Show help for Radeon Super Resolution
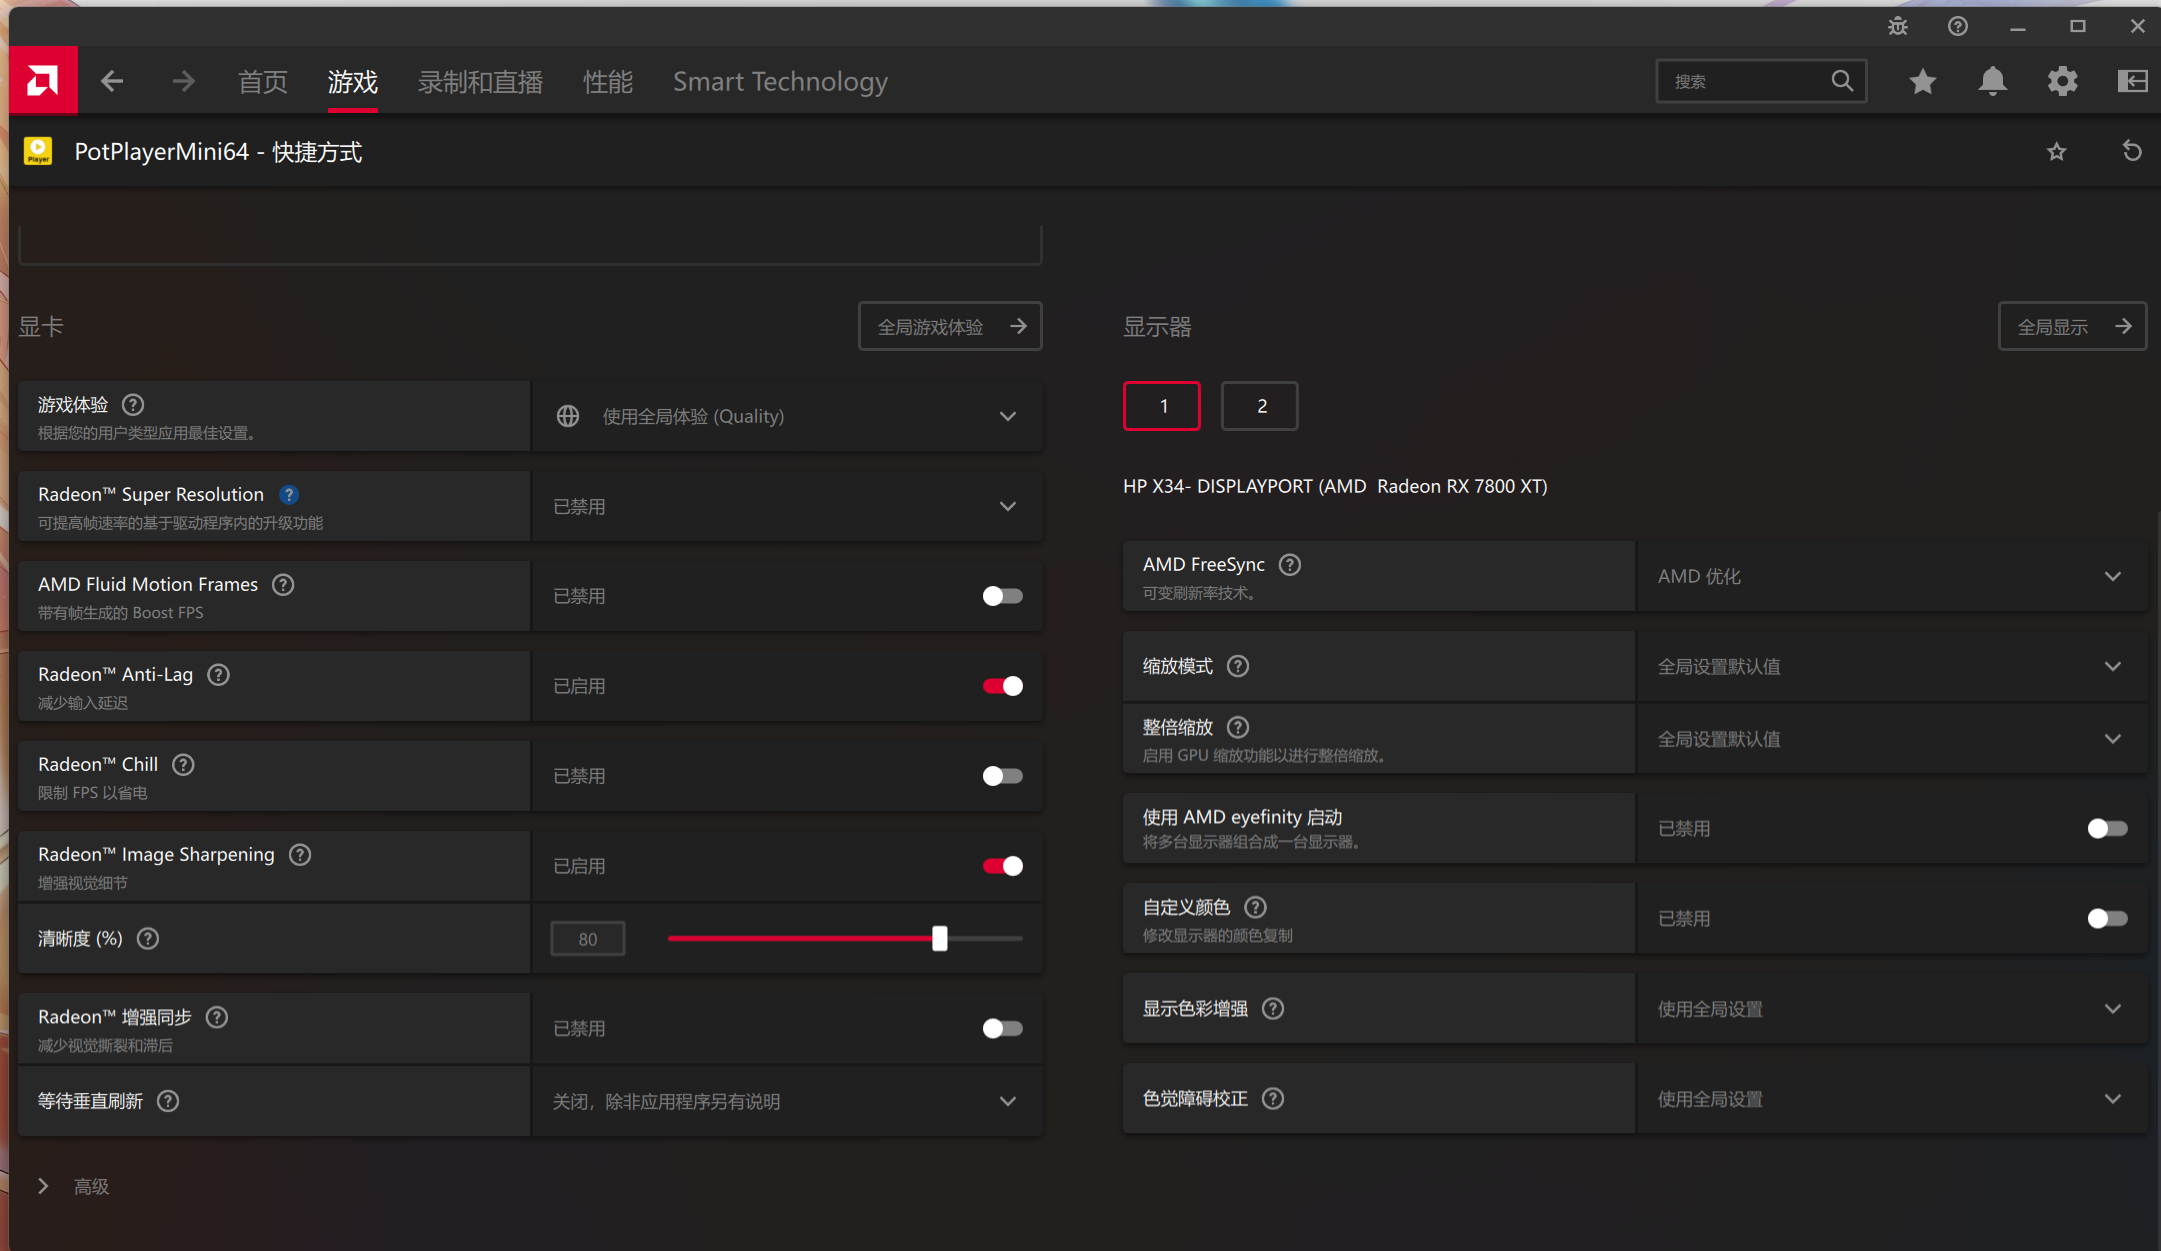 click(289, 495)
